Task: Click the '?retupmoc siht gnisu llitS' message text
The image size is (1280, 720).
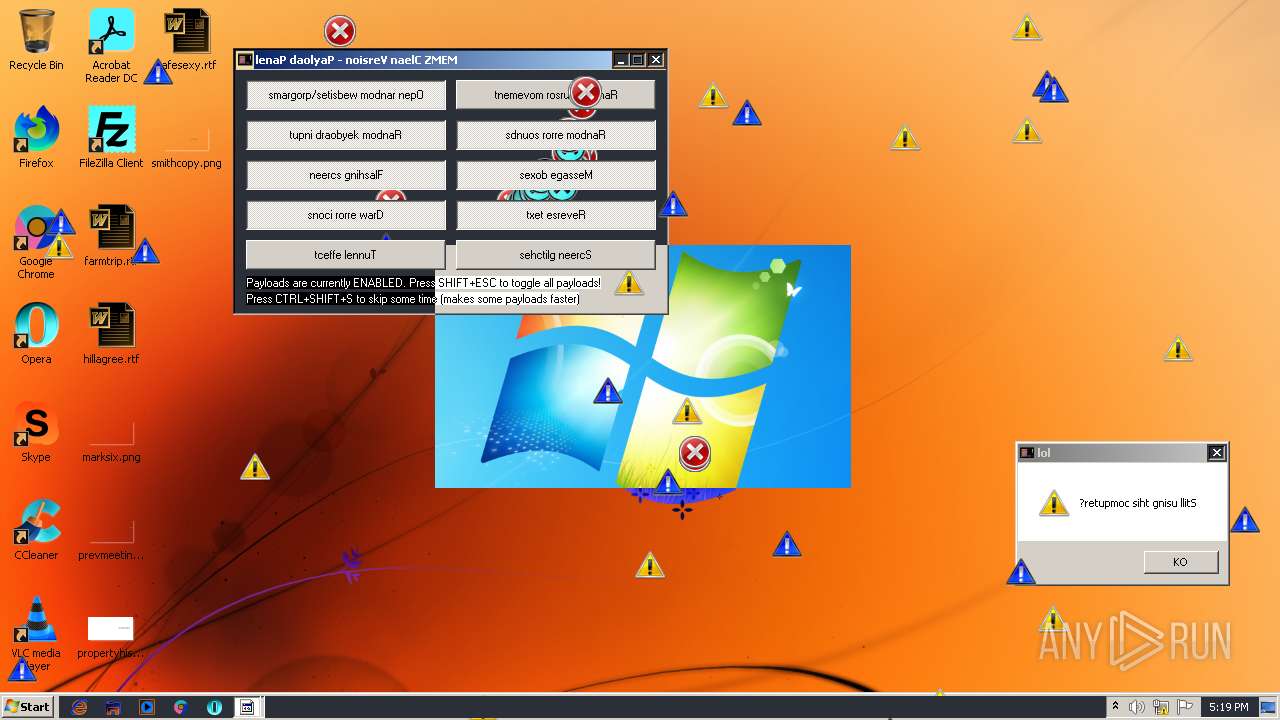Action: 1138,503
